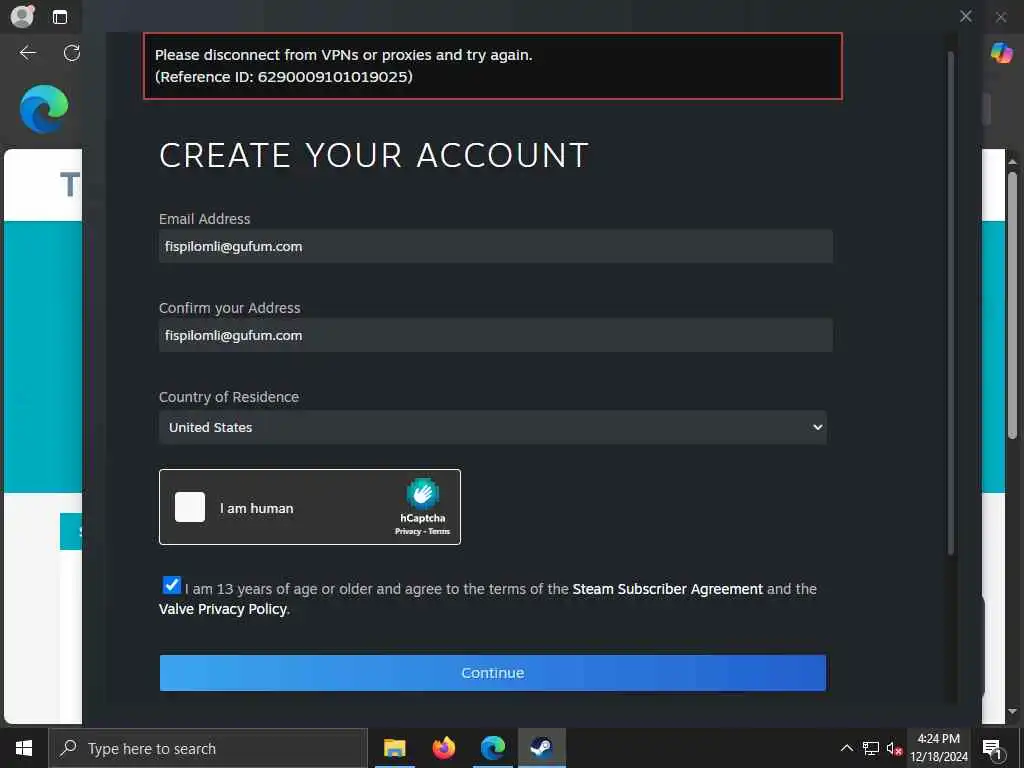Click the Confirm your Address input field
The image size is (1024, 768).
click(496, 335)
